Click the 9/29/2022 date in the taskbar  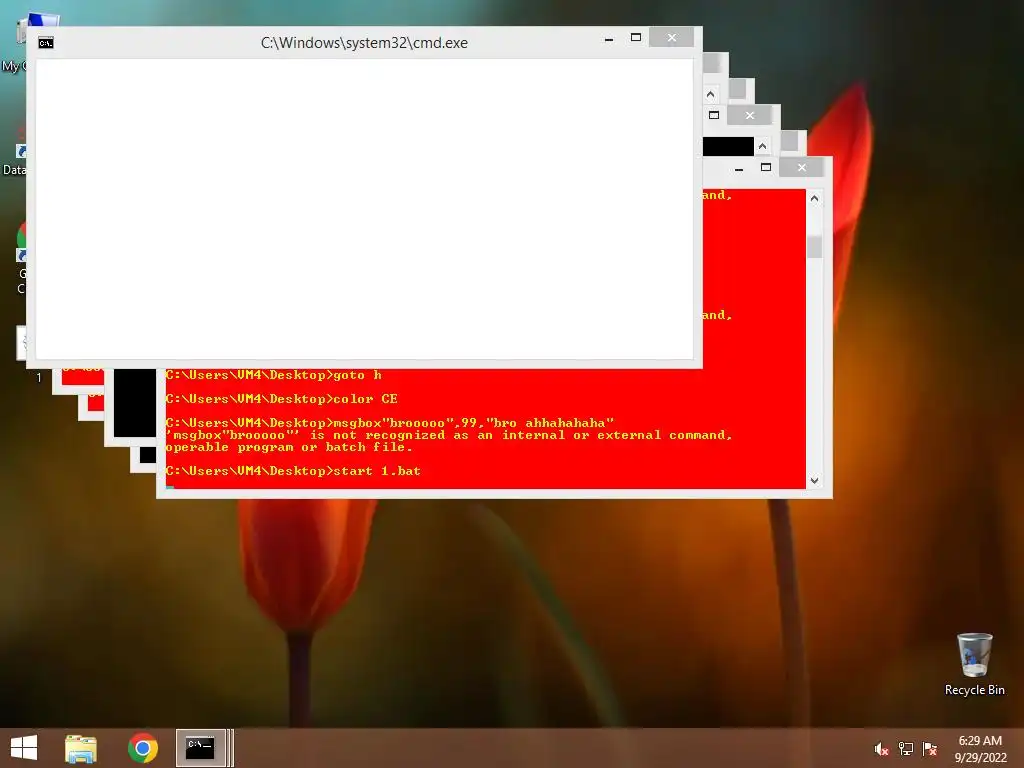[x=980, y=758]
